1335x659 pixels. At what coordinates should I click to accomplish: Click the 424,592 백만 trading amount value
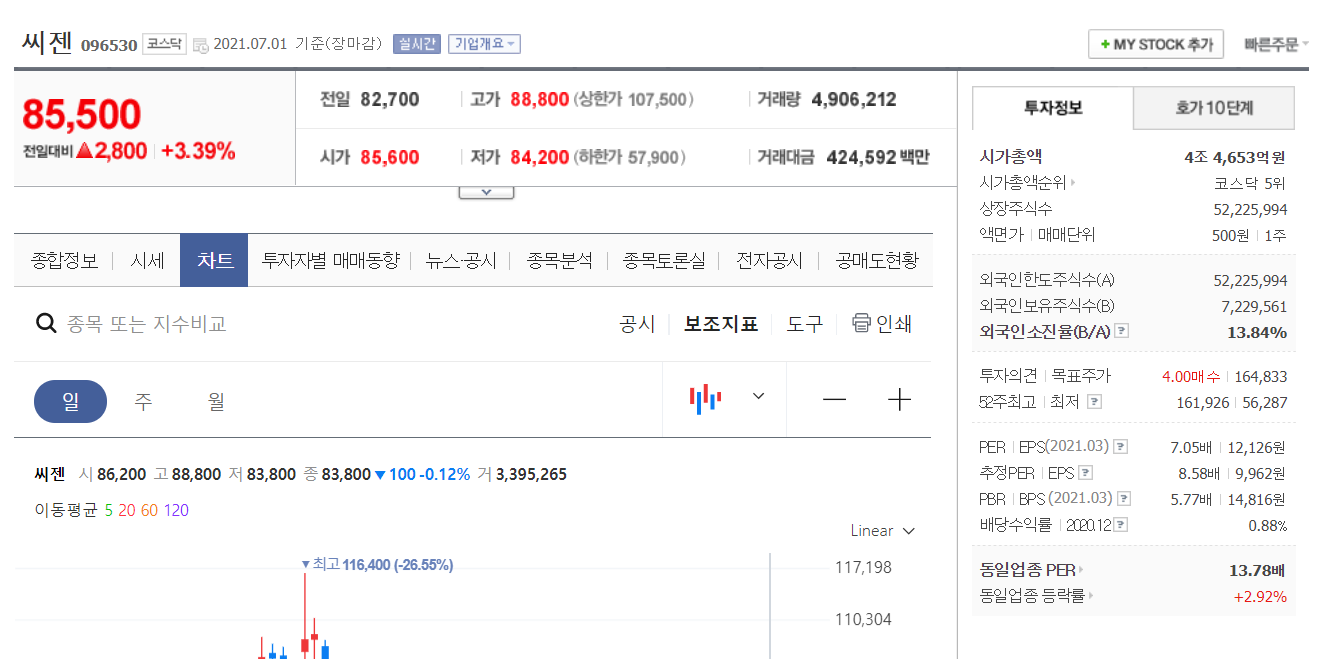pyautogui.click(x=877, y=157)
